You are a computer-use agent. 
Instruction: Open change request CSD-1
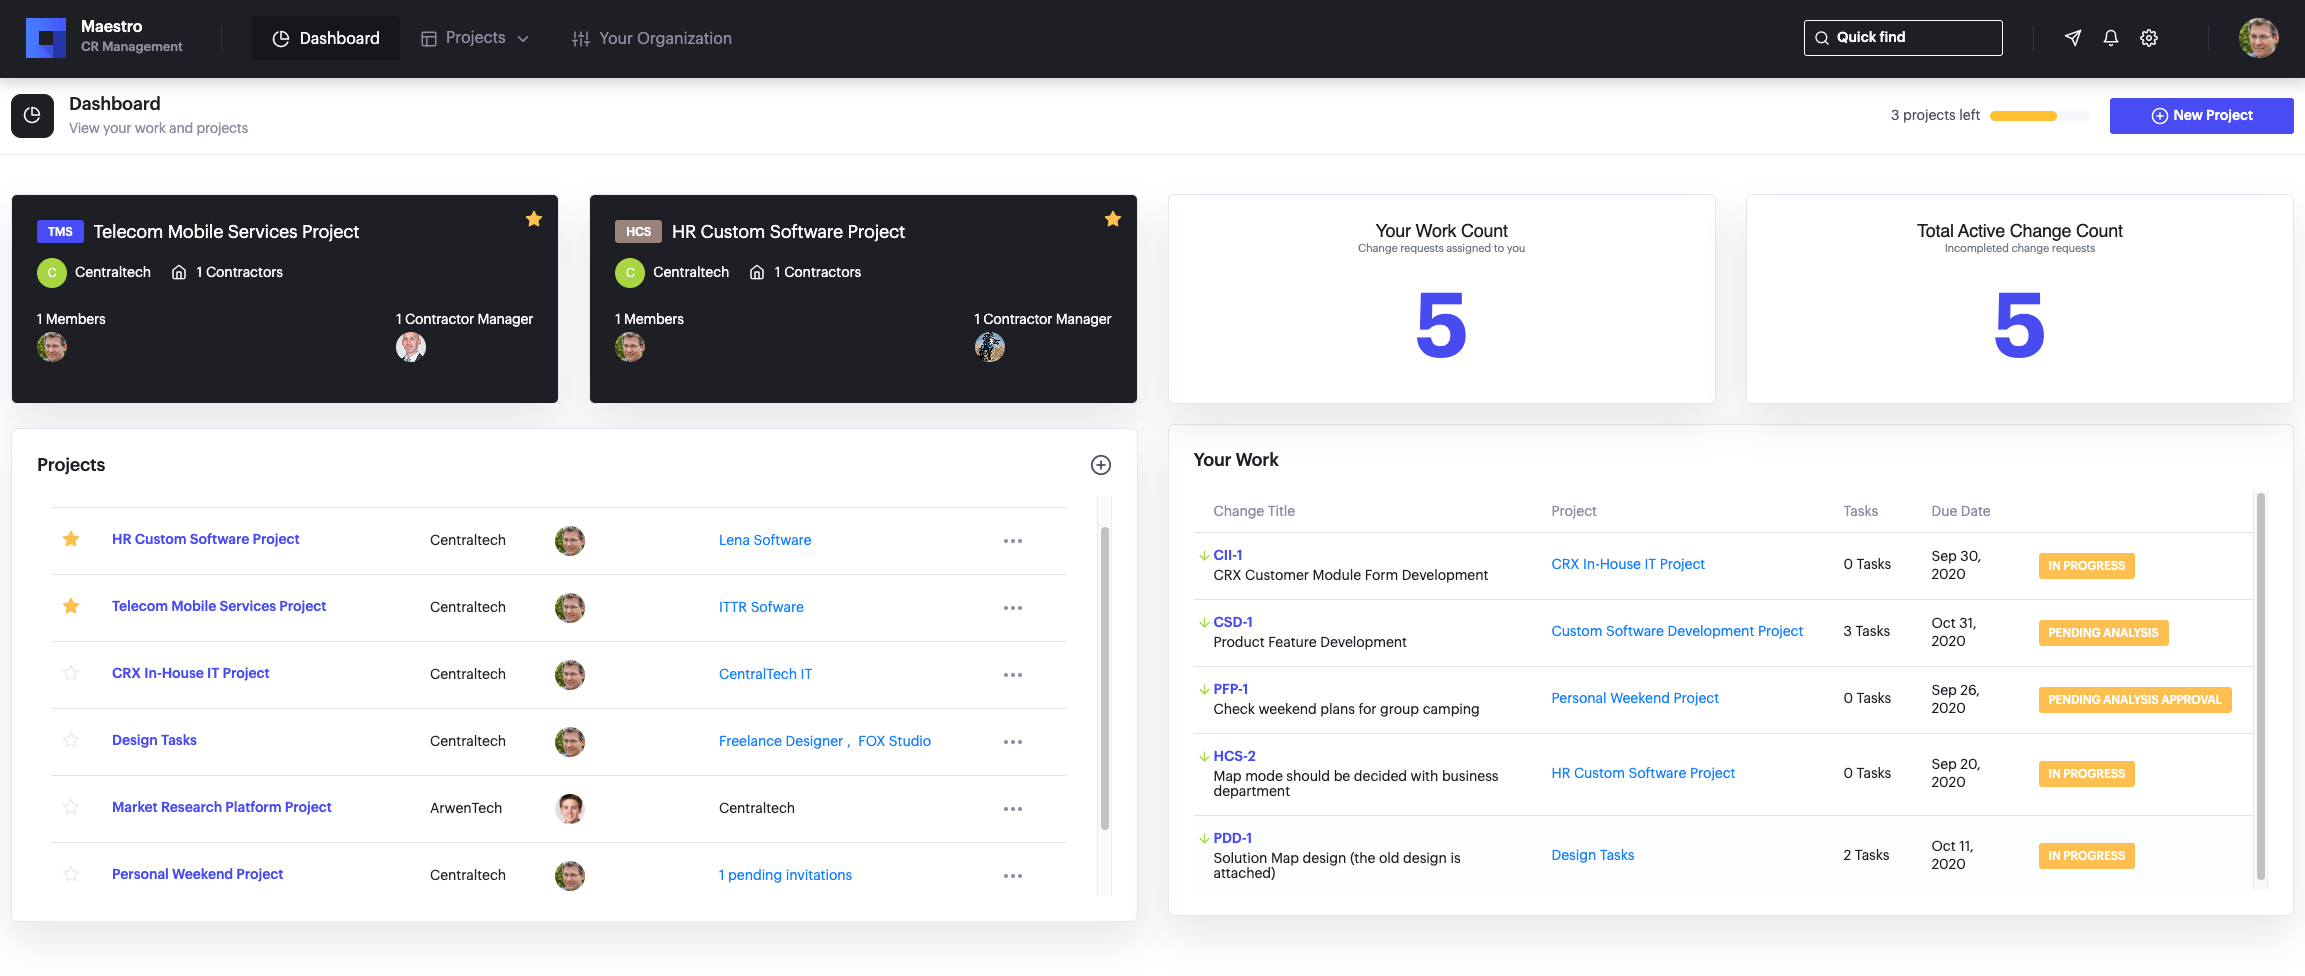coord(1233,622)
